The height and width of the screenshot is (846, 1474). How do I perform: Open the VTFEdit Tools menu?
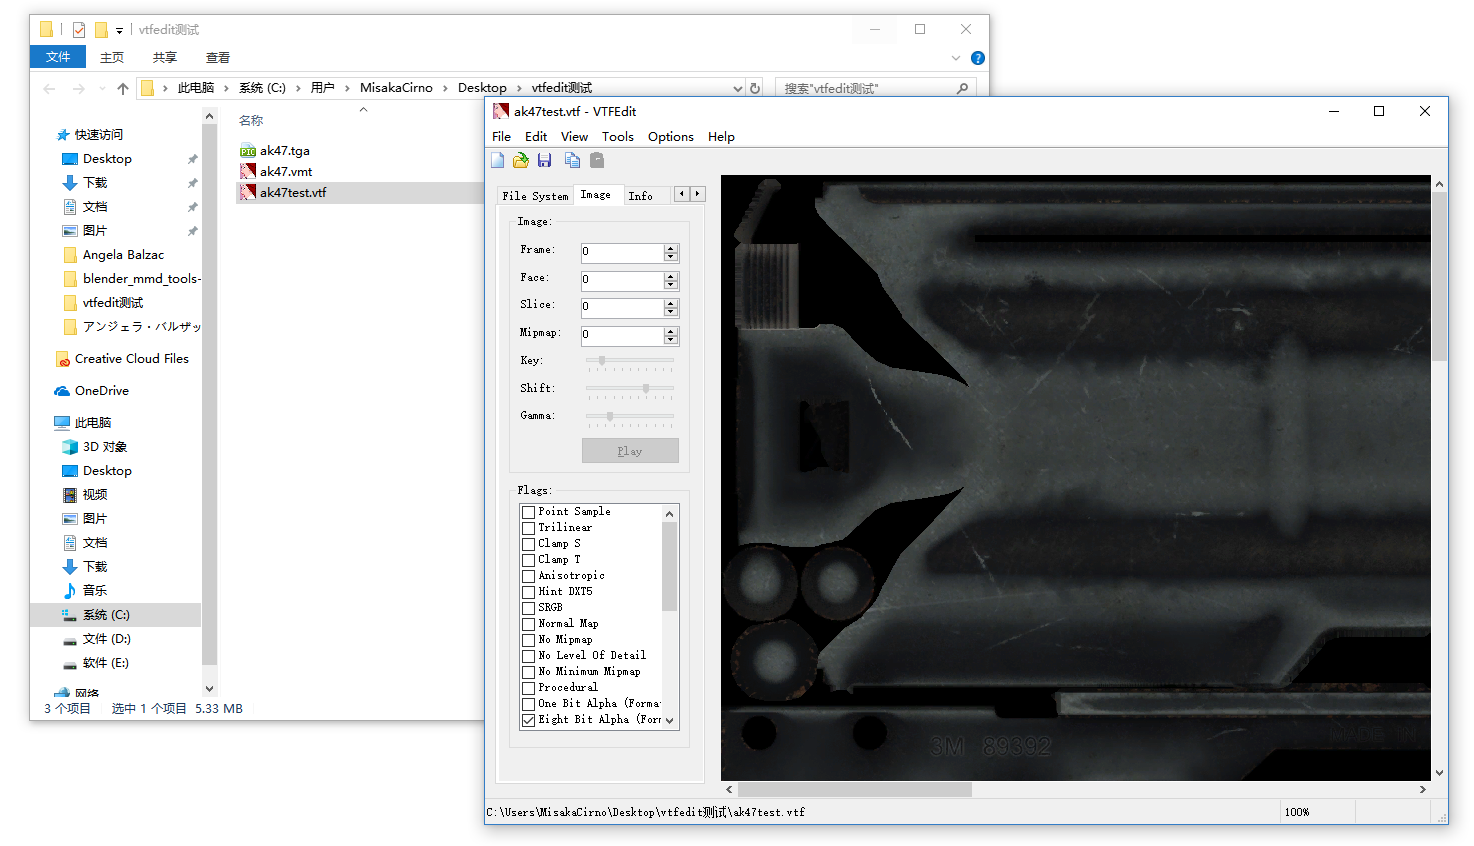click(x=618, y=137)
